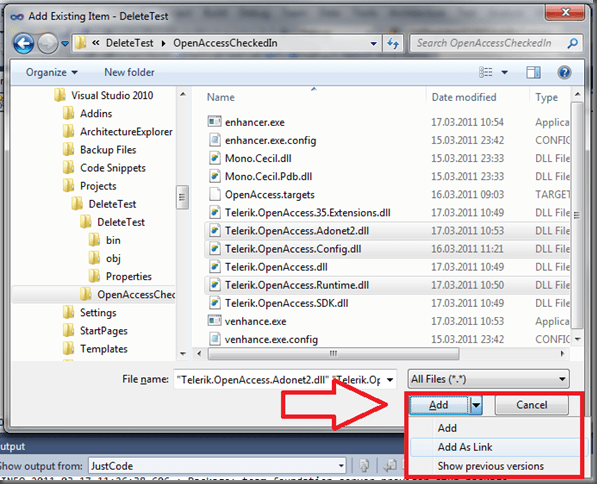Viewport: 597px width, 484px height.
Task: Select Visual Studio 2010 folder in tree
Action: [x=112, y=95]
